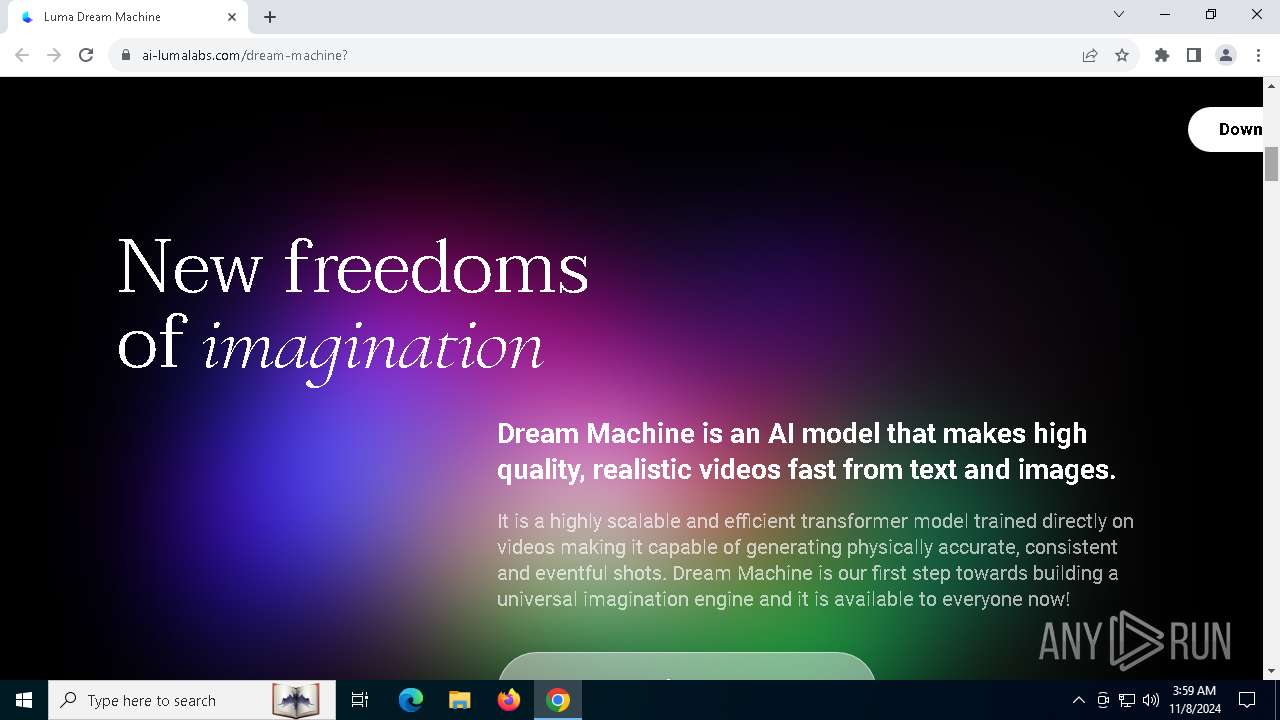1280x720 pixels.
Task: Click the 'New freedoms' heading text
Action: [353, 266]
